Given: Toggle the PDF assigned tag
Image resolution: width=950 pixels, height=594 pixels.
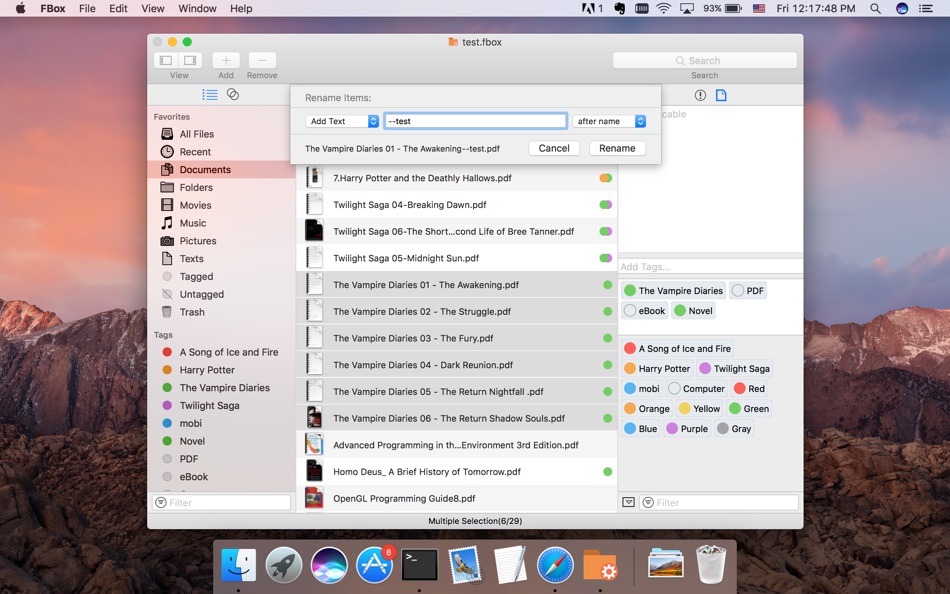Looking at the screenshot, I should pyautogui.click(x=748, y=291).
